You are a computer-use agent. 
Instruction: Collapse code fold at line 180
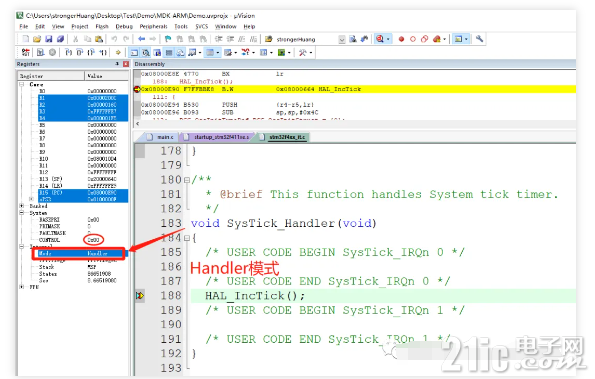coord(187,180)
